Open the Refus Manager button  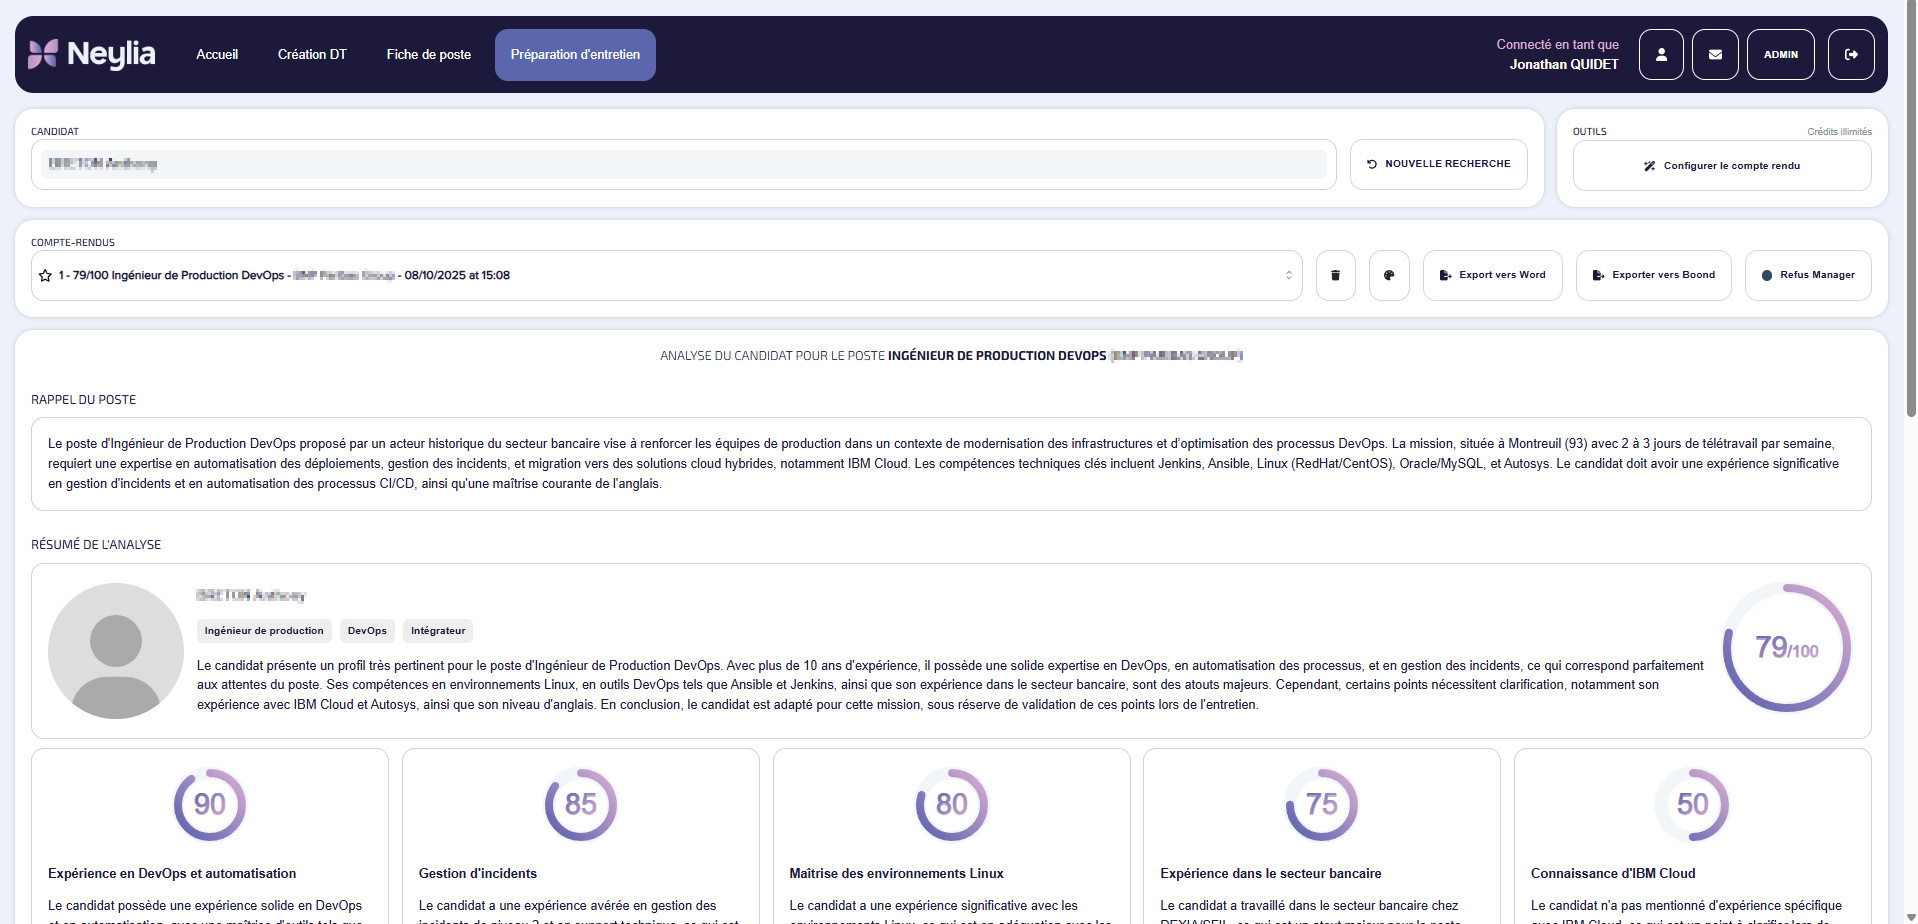click(1807, 275)
